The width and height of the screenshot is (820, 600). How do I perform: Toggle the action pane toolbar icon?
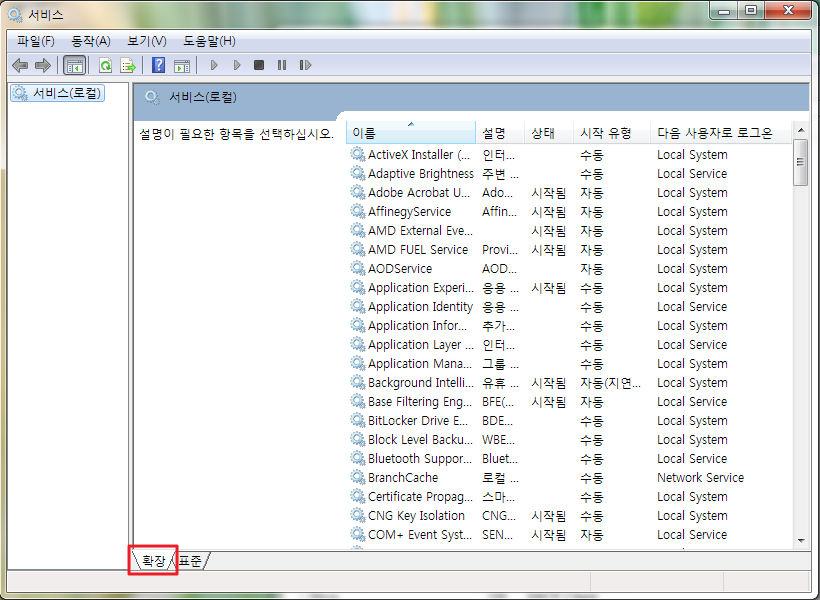pos(182,65)
